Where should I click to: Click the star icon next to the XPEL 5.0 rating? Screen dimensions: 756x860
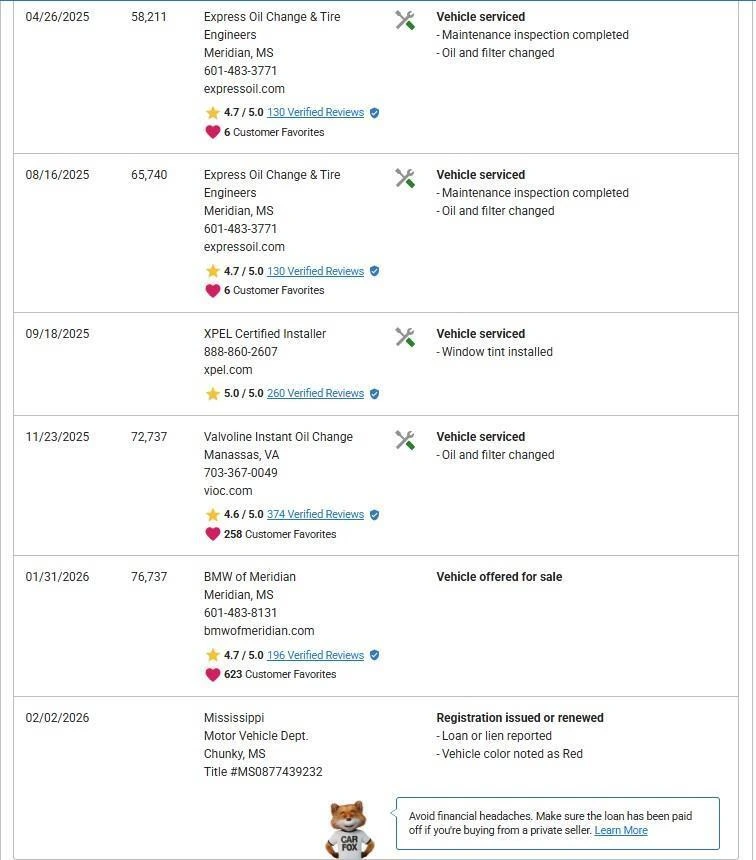[212, 394]
